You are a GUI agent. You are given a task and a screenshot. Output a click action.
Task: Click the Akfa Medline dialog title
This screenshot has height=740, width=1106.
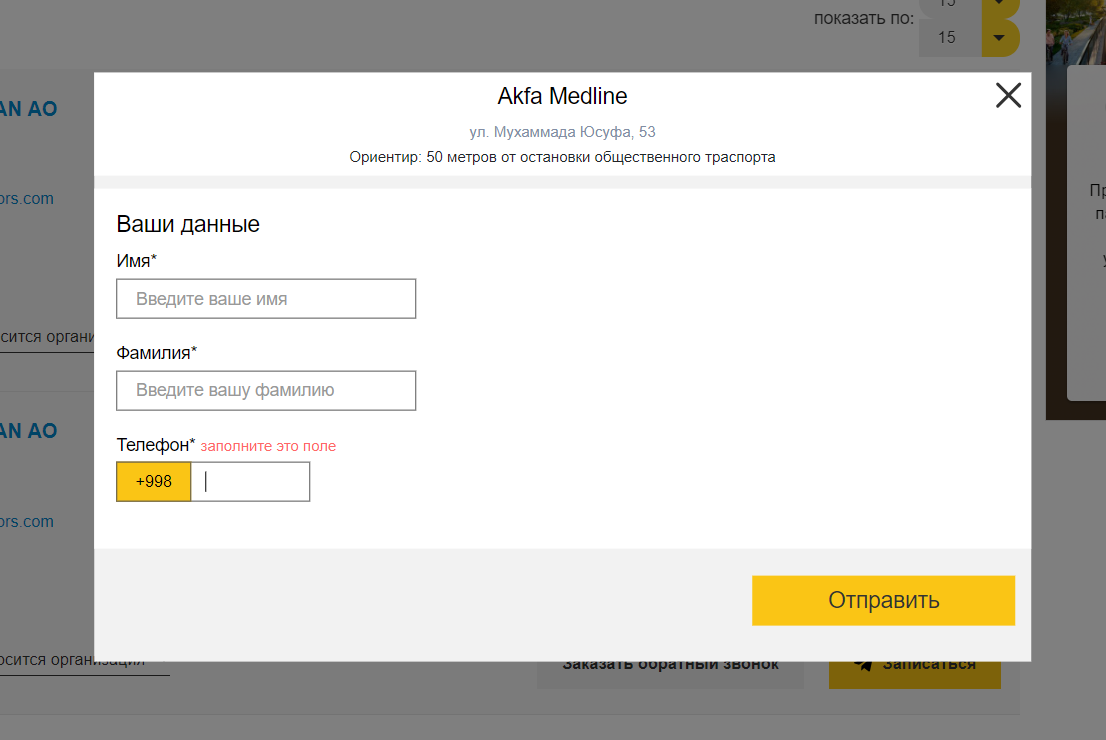tap(562, 96)
